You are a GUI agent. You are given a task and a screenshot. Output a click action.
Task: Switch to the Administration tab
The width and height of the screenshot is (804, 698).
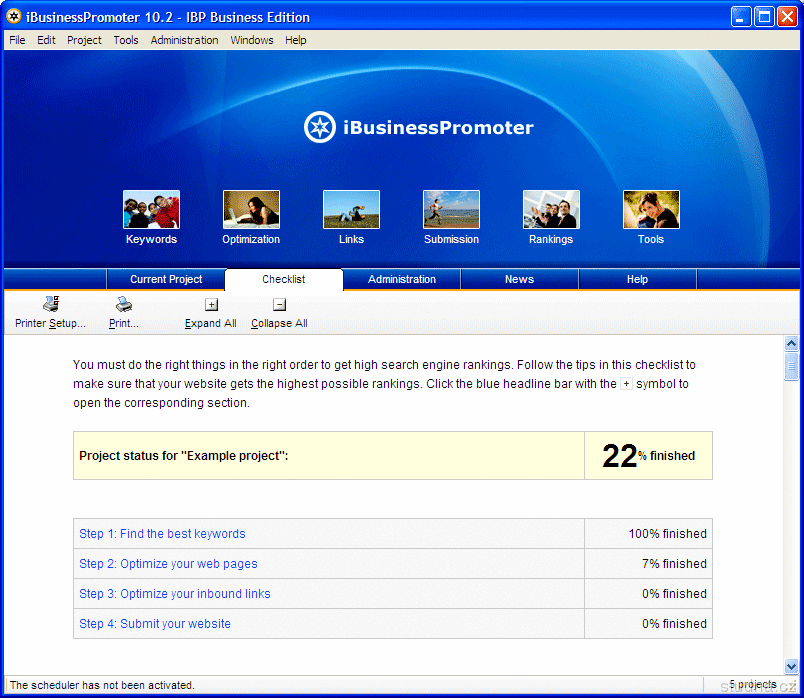point(402,280)
